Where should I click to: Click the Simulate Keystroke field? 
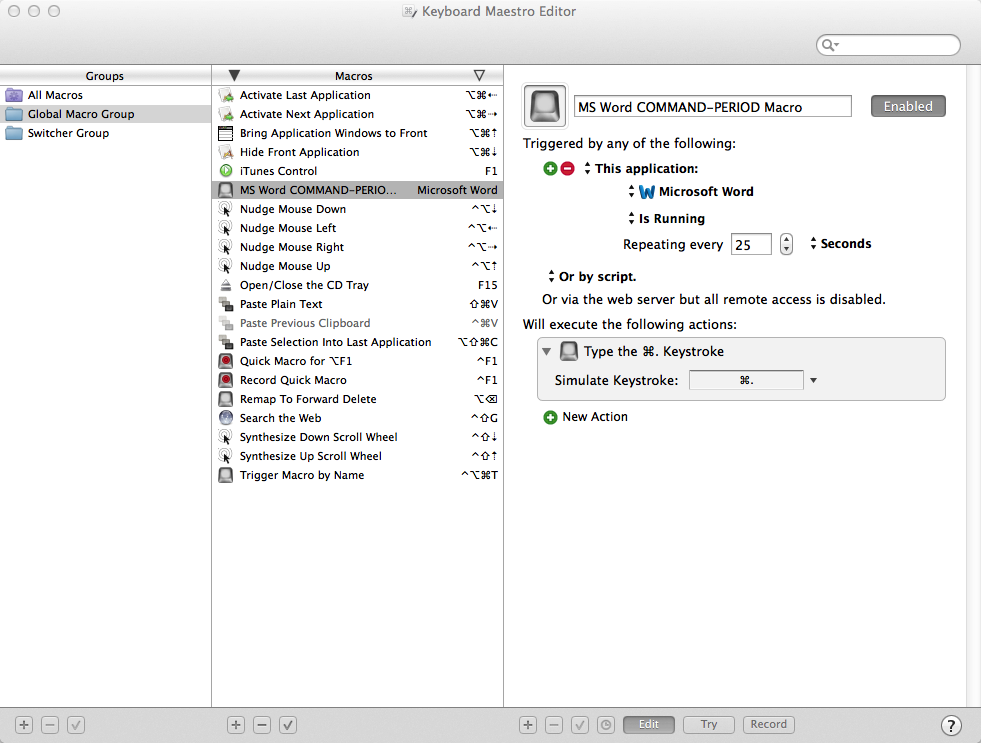(746, 380)
